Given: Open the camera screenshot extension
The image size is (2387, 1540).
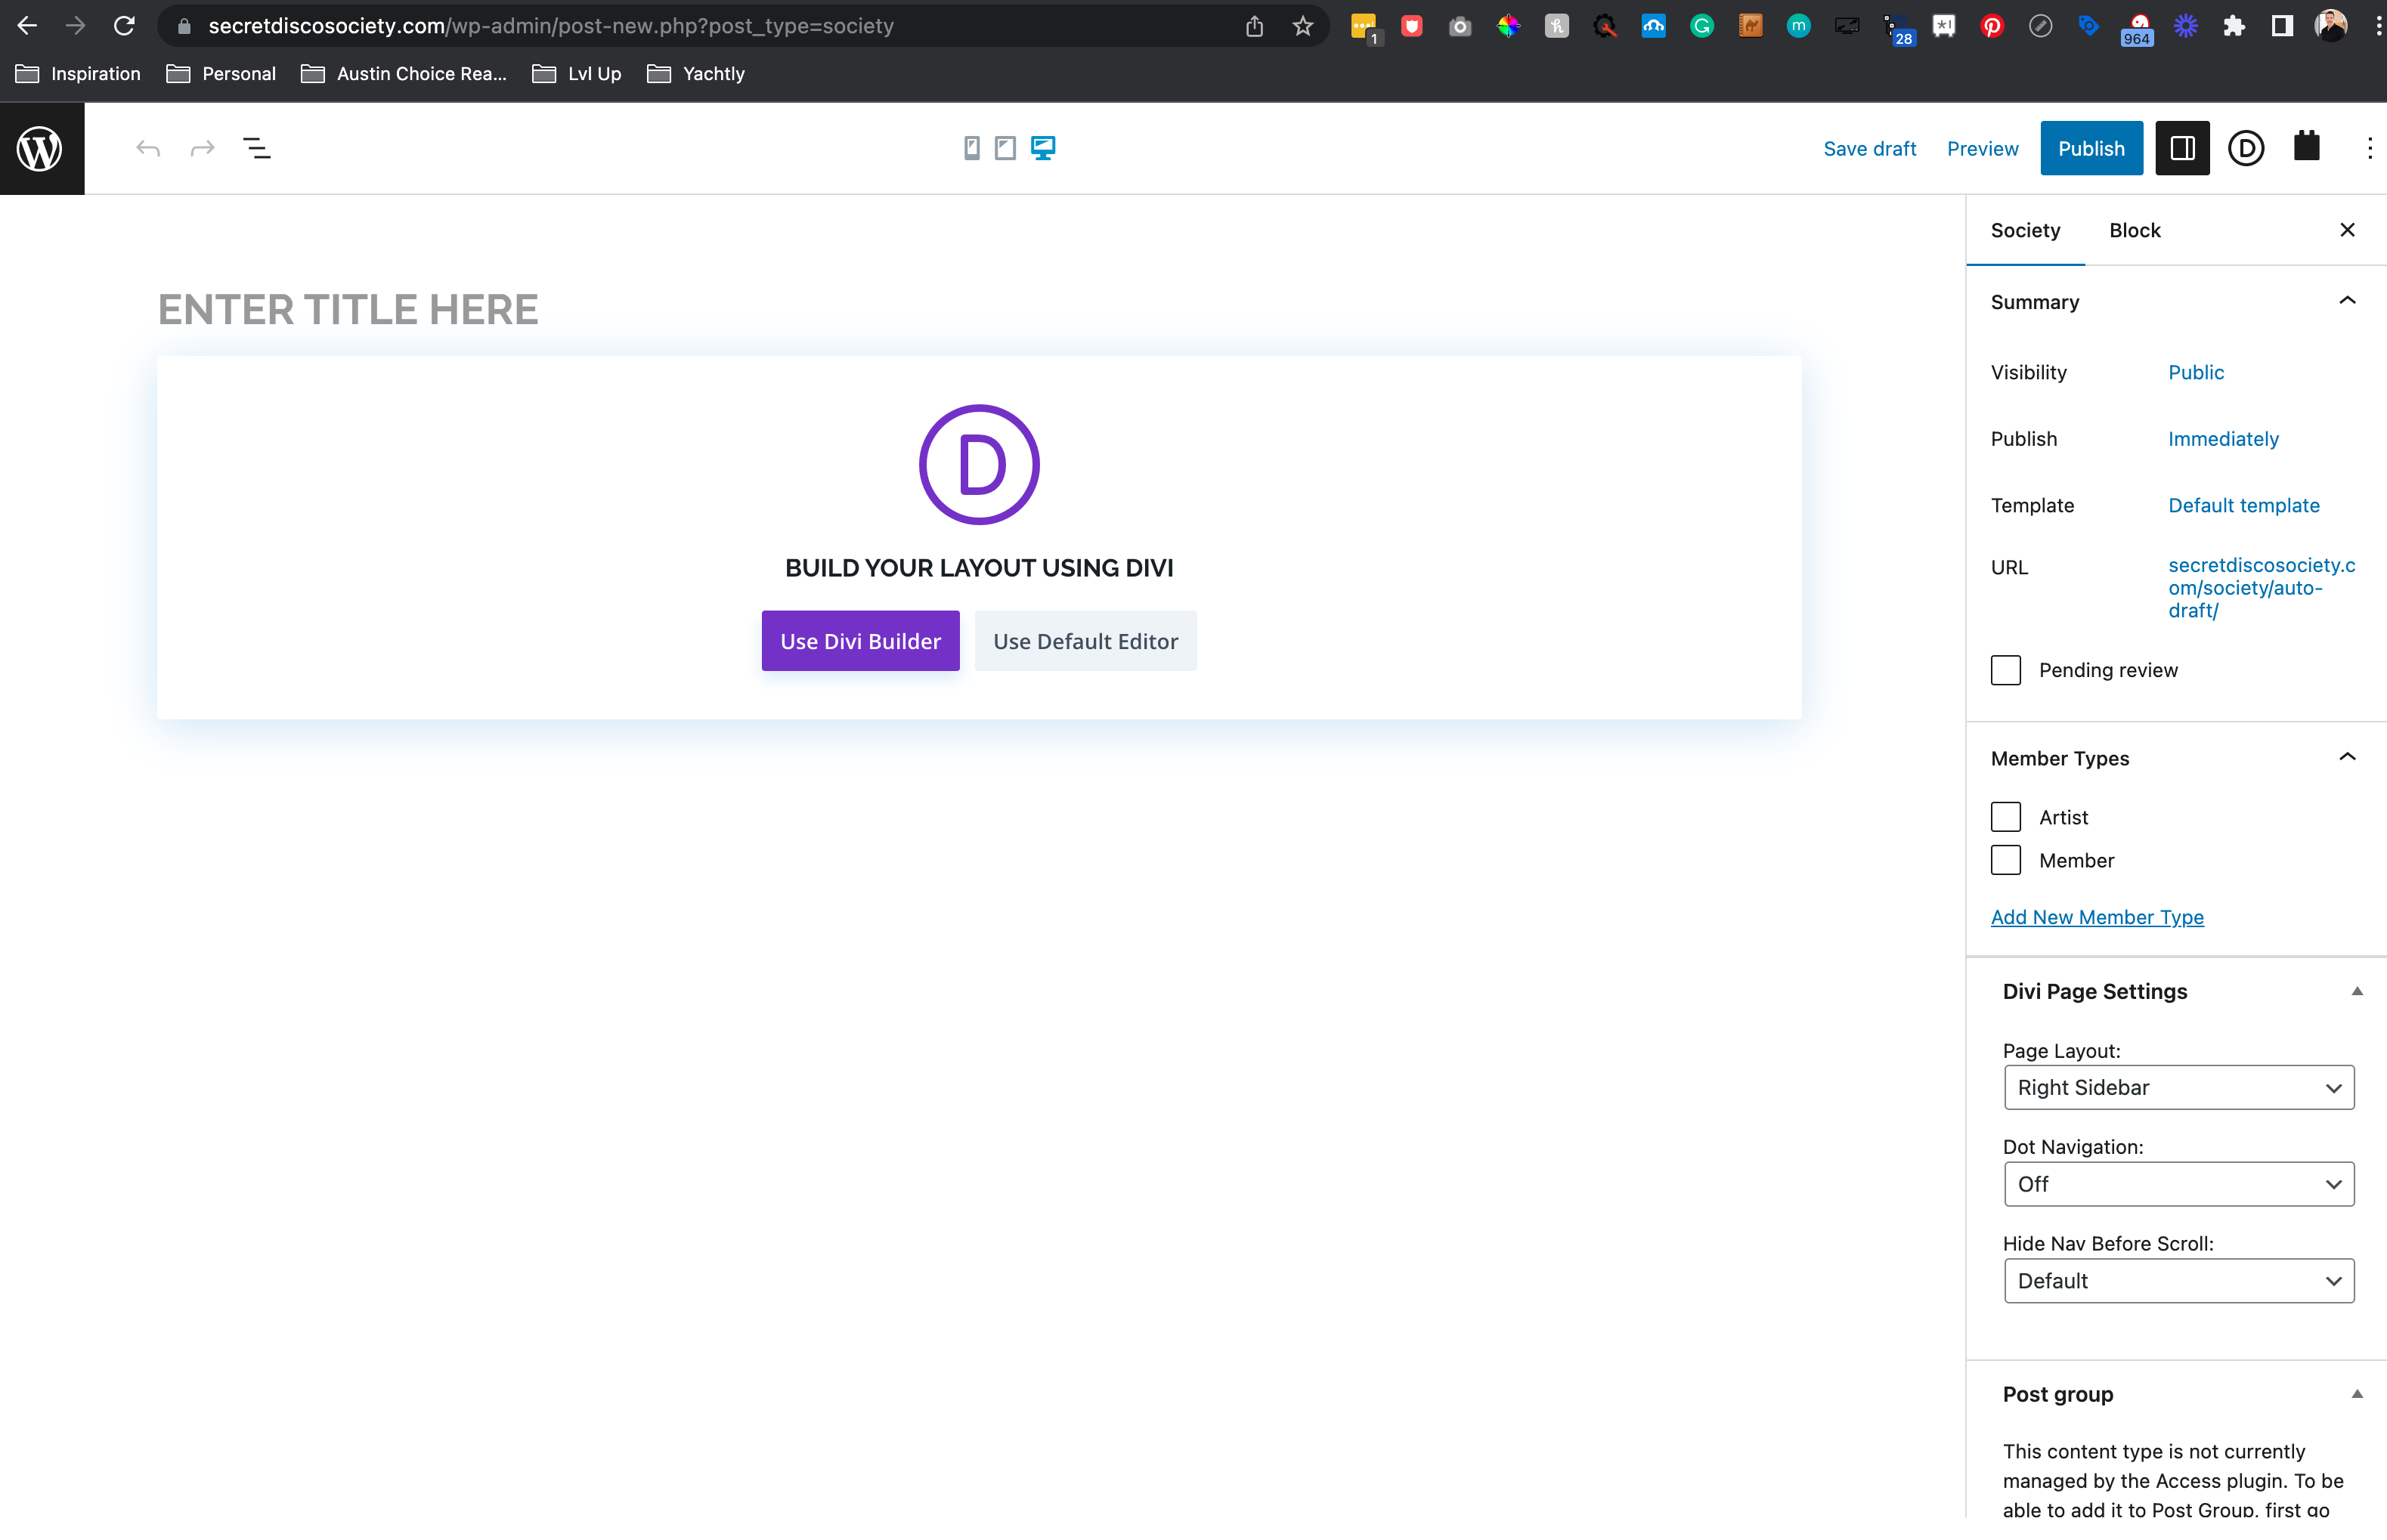Looking at the screenshot, I should [1460, 26].
